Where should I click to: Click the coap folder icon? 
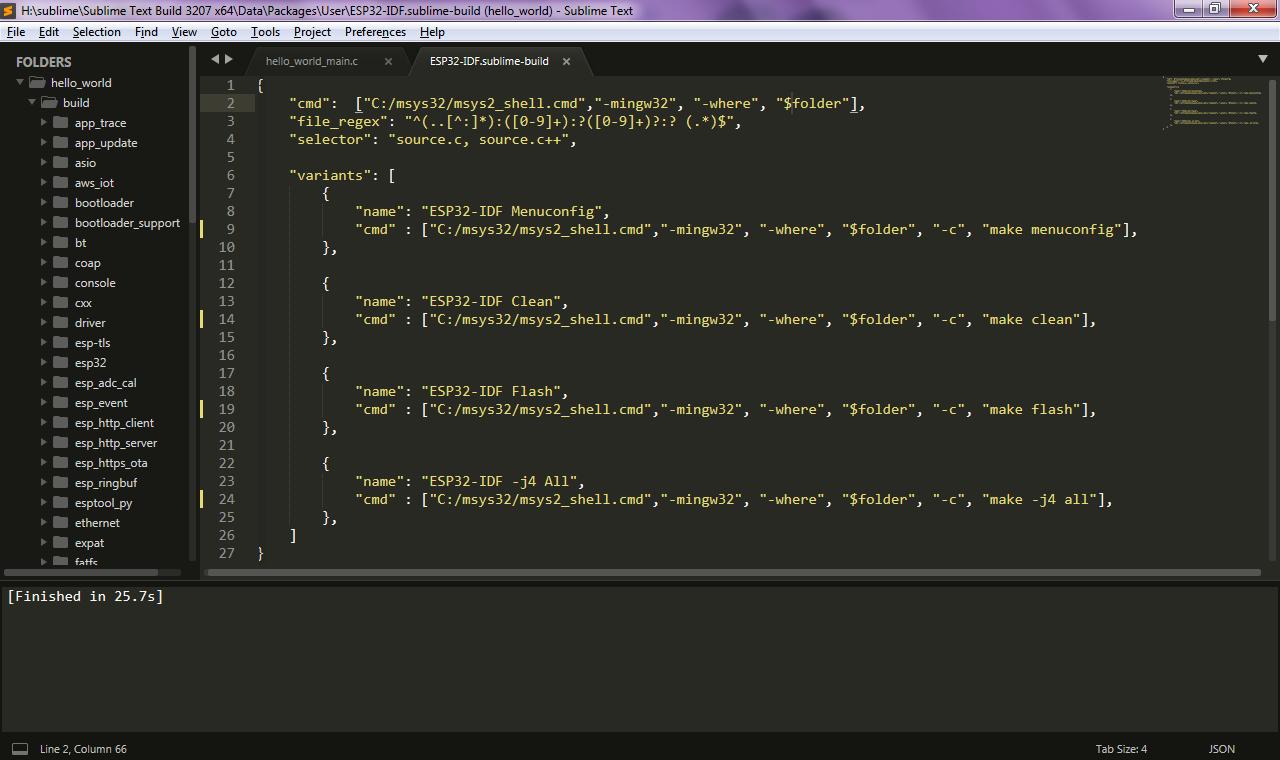click(60, 263)
